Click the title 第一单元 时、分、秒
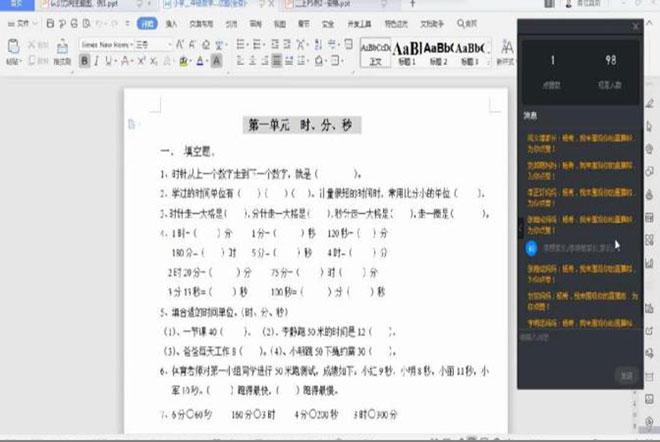The width and height of the screenshot is (660, 442). tap(301, 125)
